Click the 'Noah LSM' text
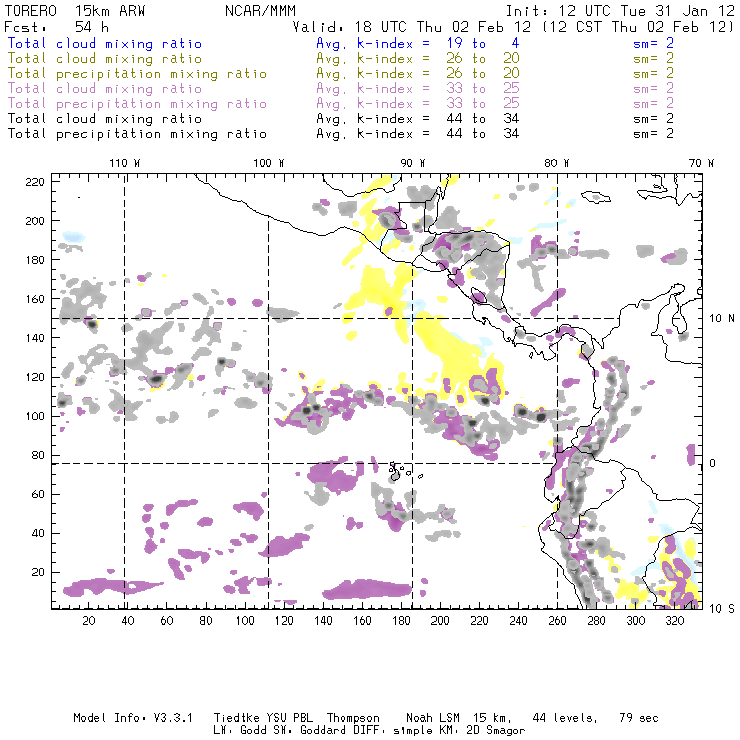Screen dimensions: 740x740 coord(433,718)
